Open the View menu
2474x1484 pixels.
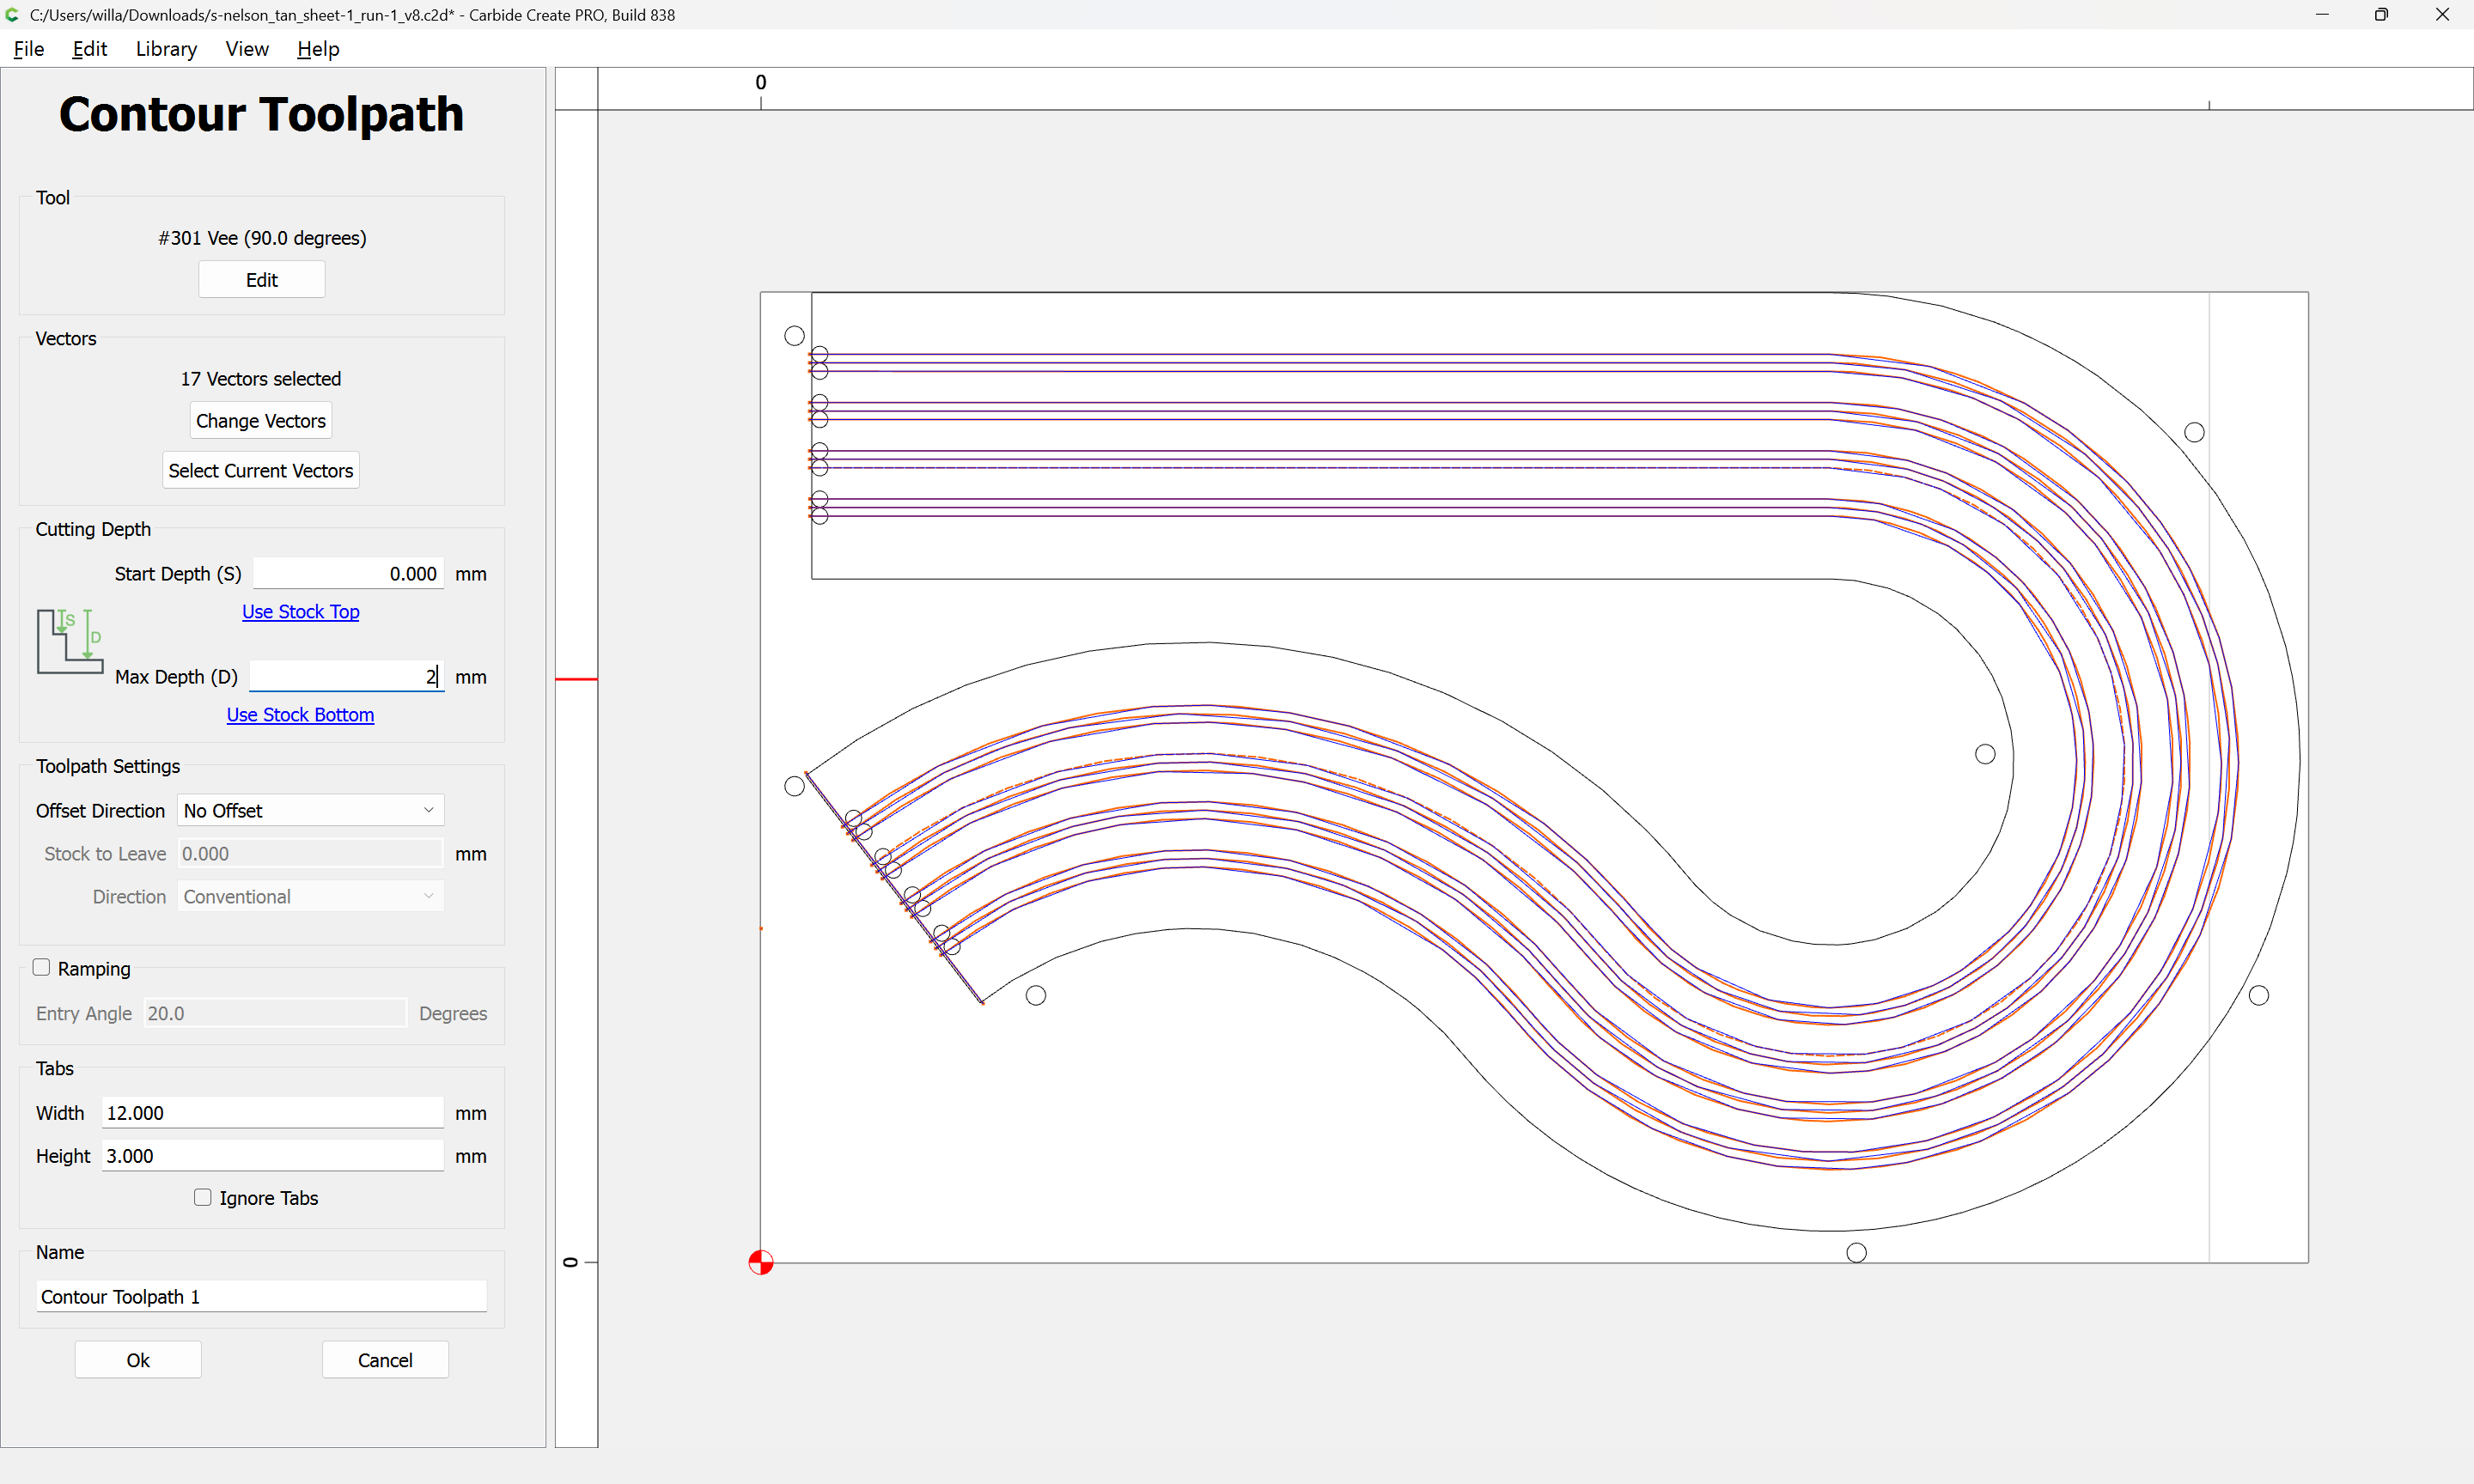(246, 49)
